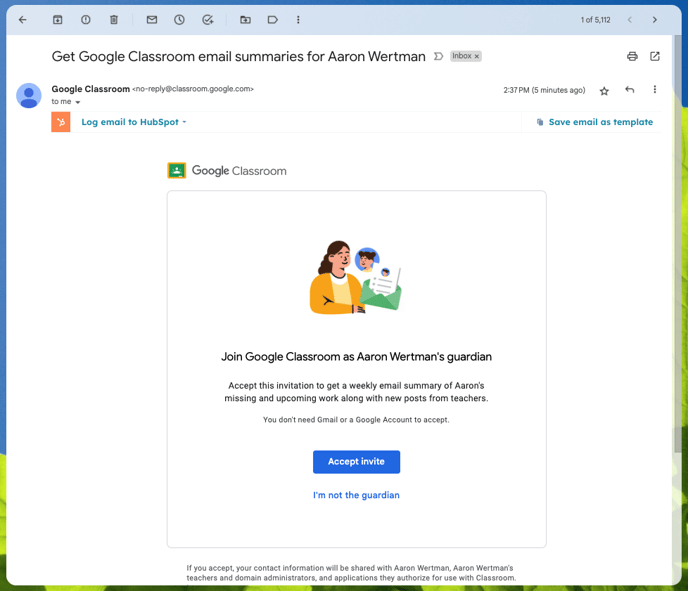Snooze this email with clock icon

[179, 20]
